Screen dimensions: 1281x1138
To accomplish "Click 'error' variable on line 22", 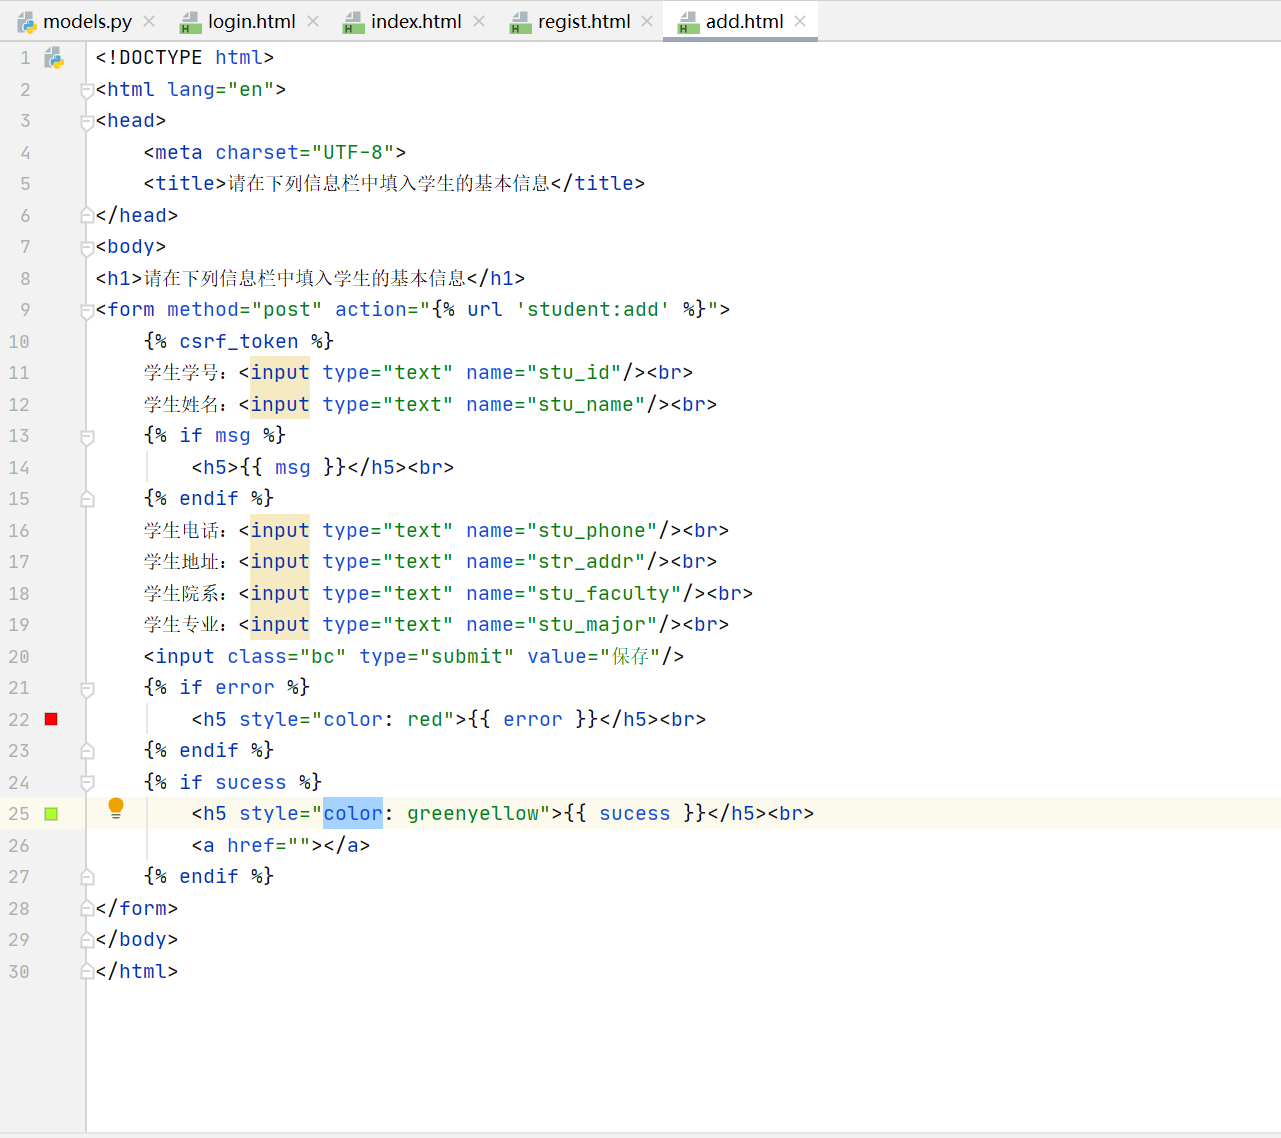I will [533, 720].
